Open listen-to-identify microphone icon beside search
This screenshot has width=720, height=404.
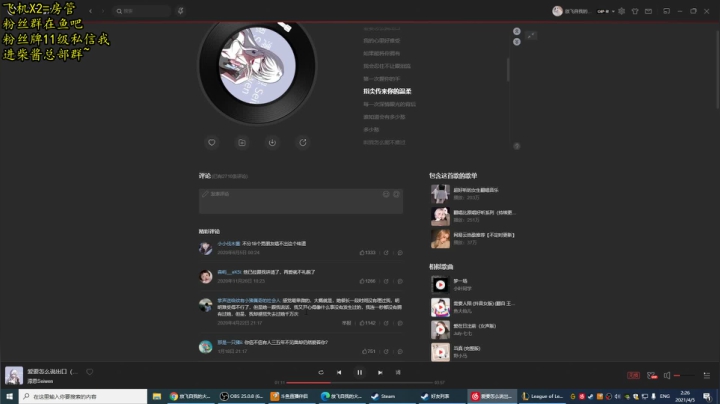tap(180, 11)
